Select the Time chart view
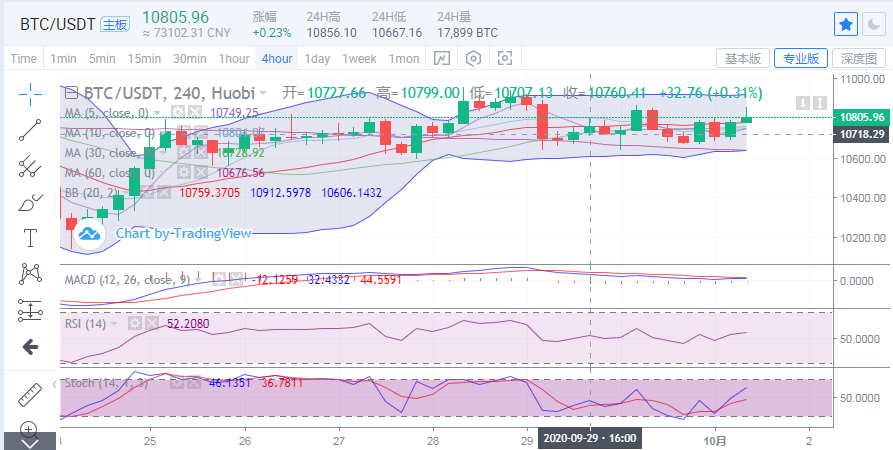The height and width of the screenshot is (450, 893). pyautogui.click(x=23, y=59)
